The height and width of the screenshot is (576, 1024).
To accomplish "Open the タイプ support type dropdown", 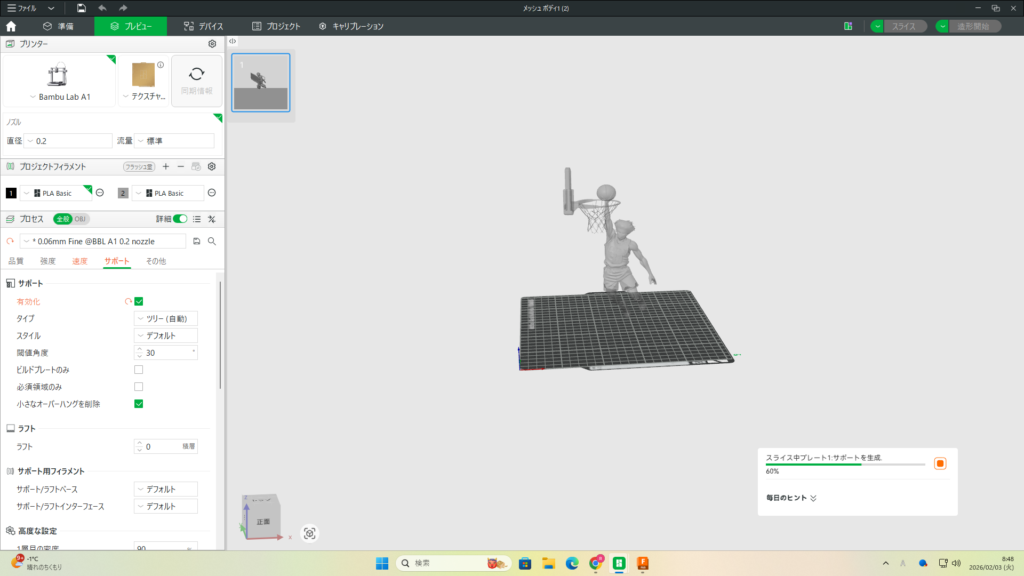I will (x=165, y=318).
